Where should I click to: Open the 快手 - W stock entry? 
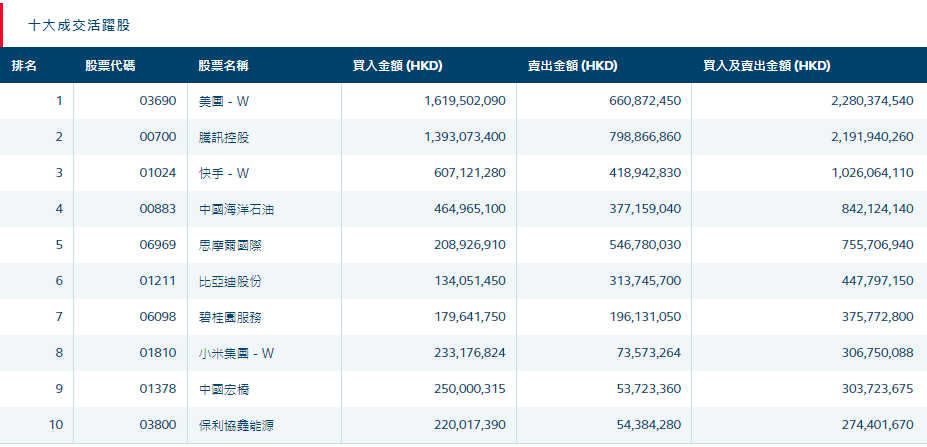223,173
